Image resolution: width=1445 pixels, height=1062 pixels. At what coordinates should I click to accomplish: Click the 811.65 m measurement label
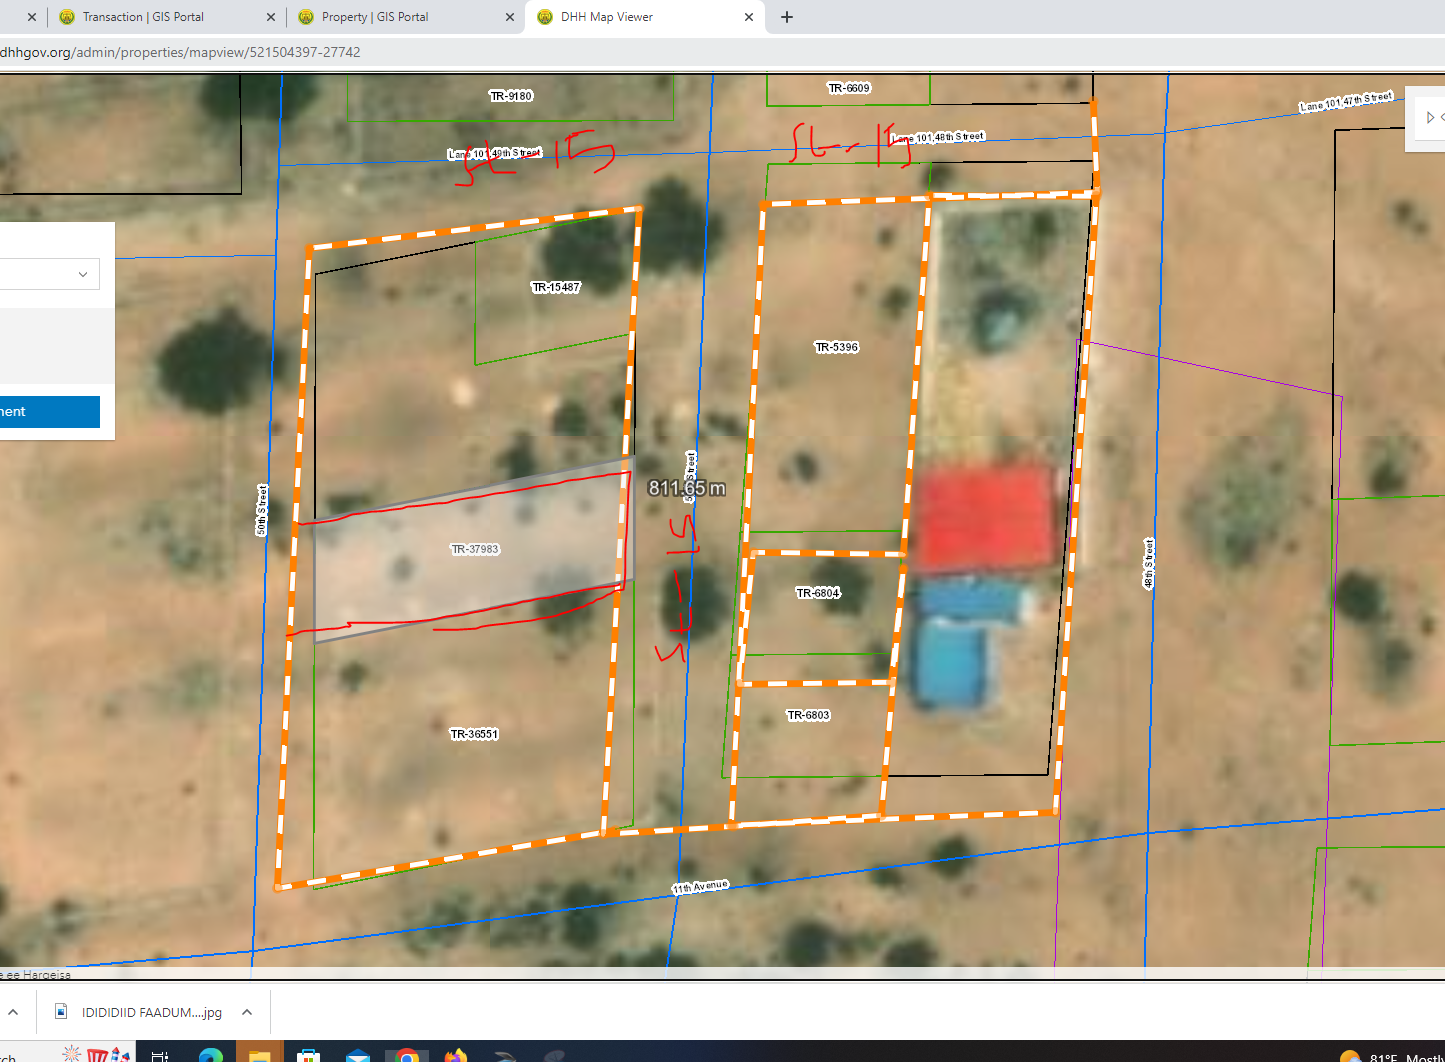[x=687, y=488]
